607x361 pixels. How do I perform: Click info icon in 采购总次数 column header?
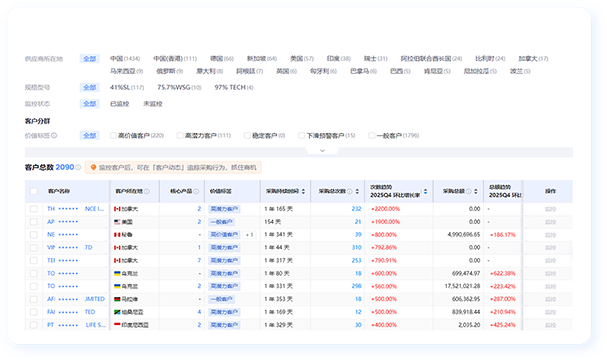(x=350, y=191)
